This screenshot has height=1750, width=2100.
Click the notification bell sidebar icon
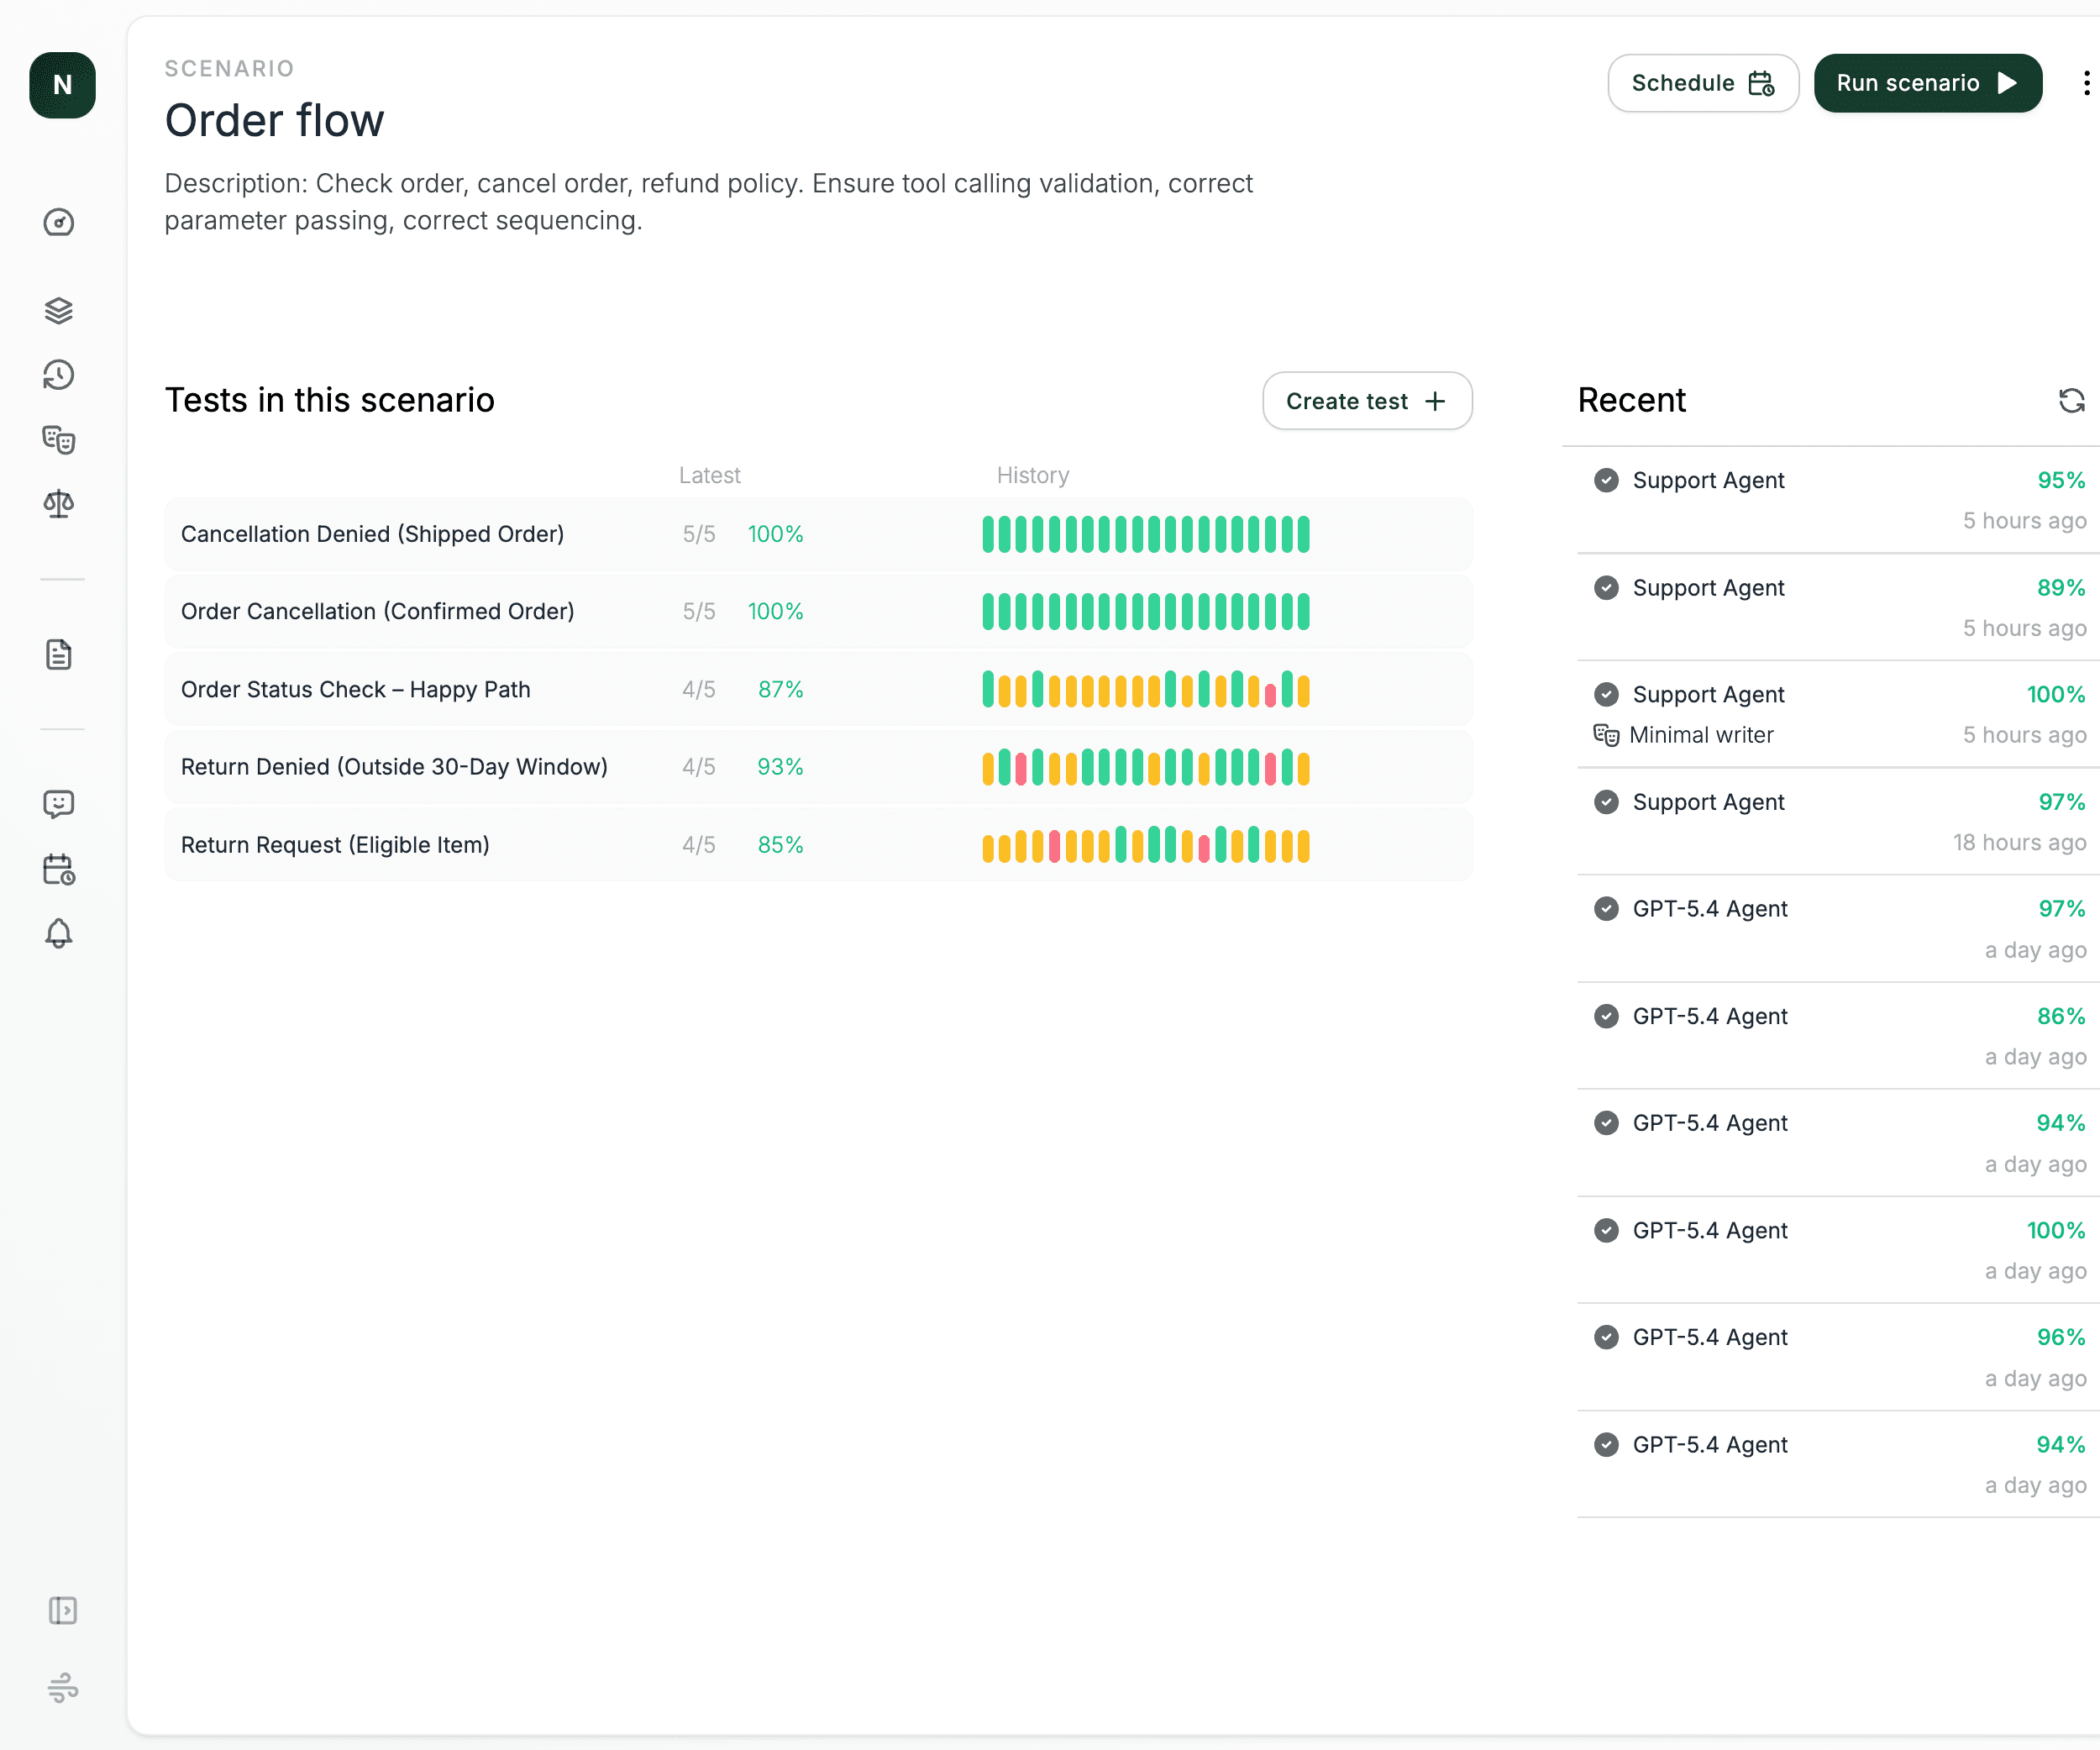click(x=59, y=933)
